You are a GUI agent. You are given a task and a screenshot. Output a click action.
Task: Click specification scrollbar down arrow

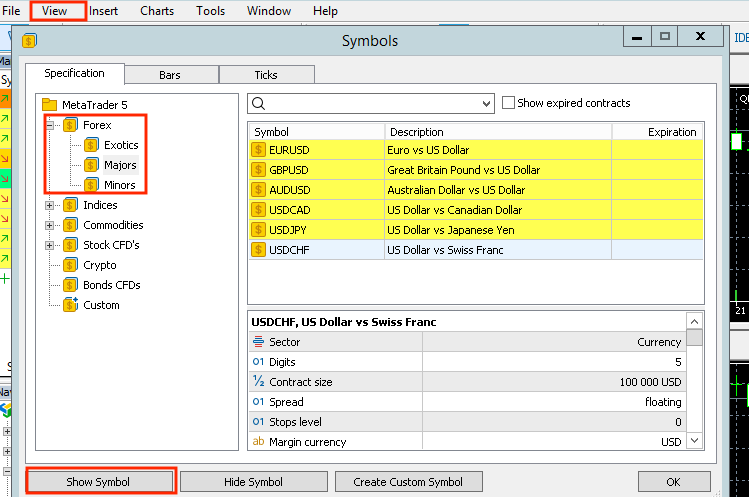pyautogui.click(x=695, y=441)
